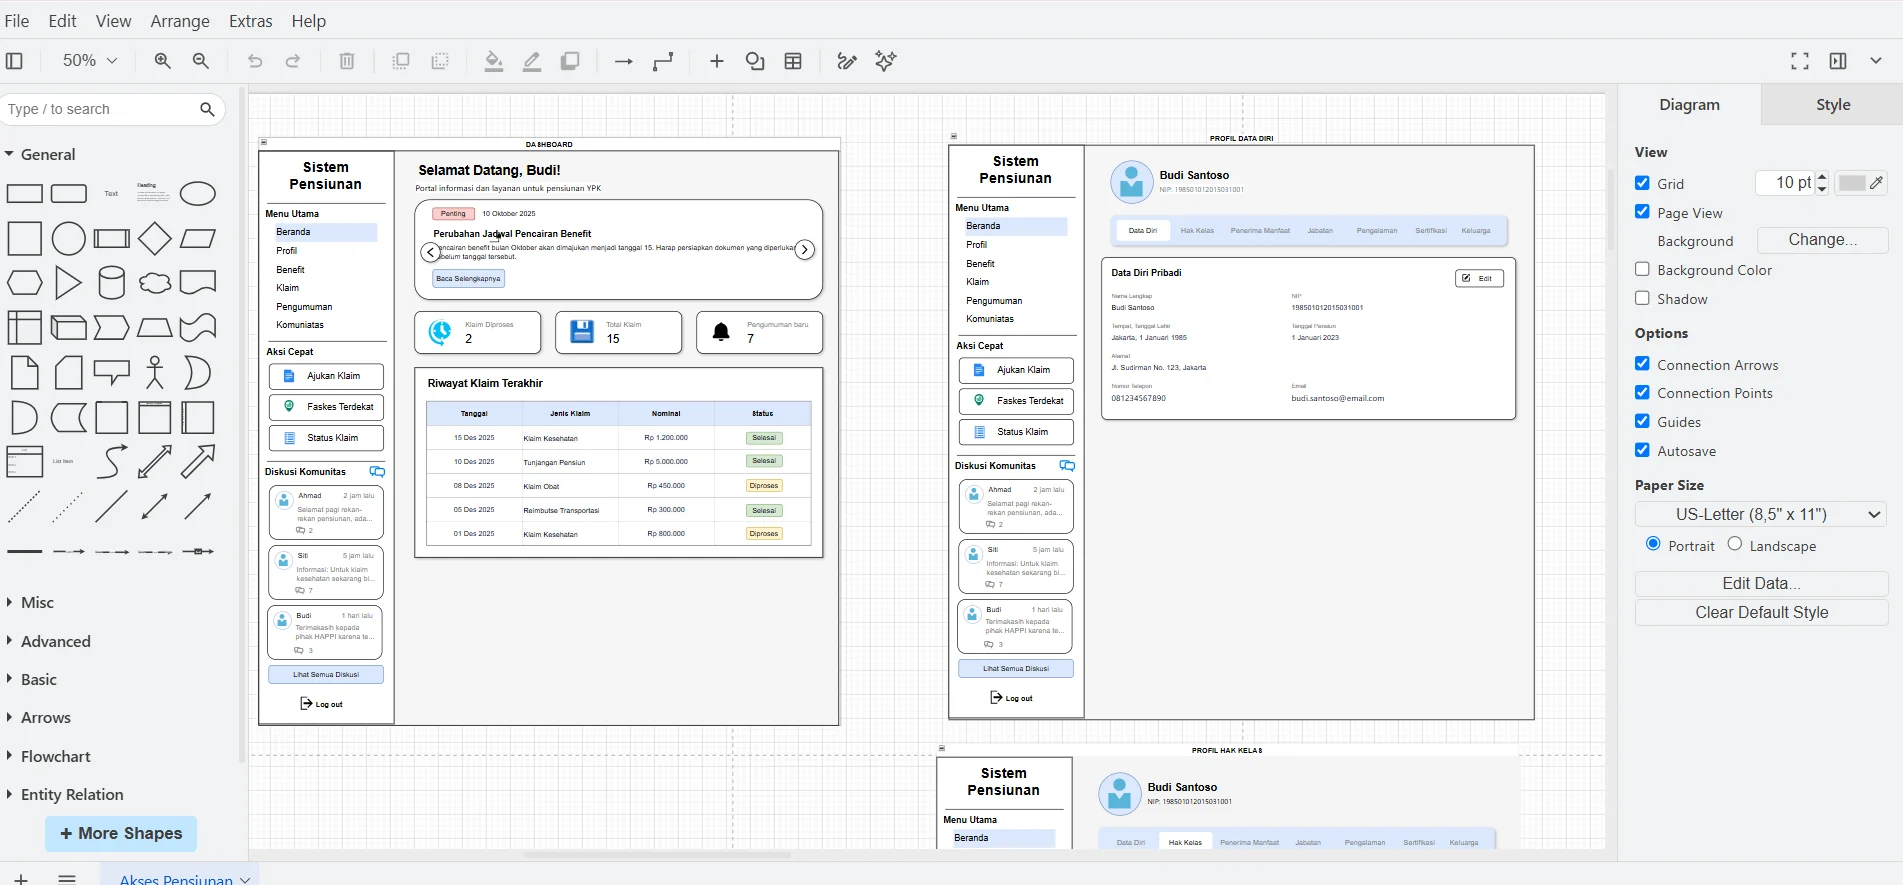Open the Edit menu

coord(62,21)
